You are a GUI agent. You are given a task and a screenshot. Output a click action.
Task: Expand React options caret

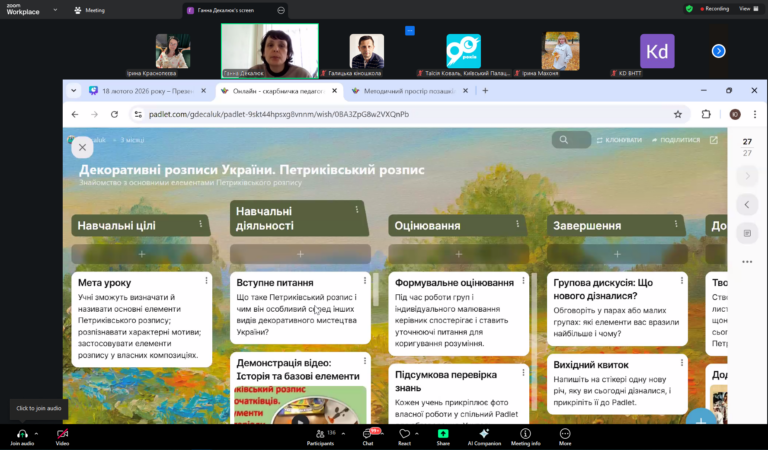tap(417, 434)
